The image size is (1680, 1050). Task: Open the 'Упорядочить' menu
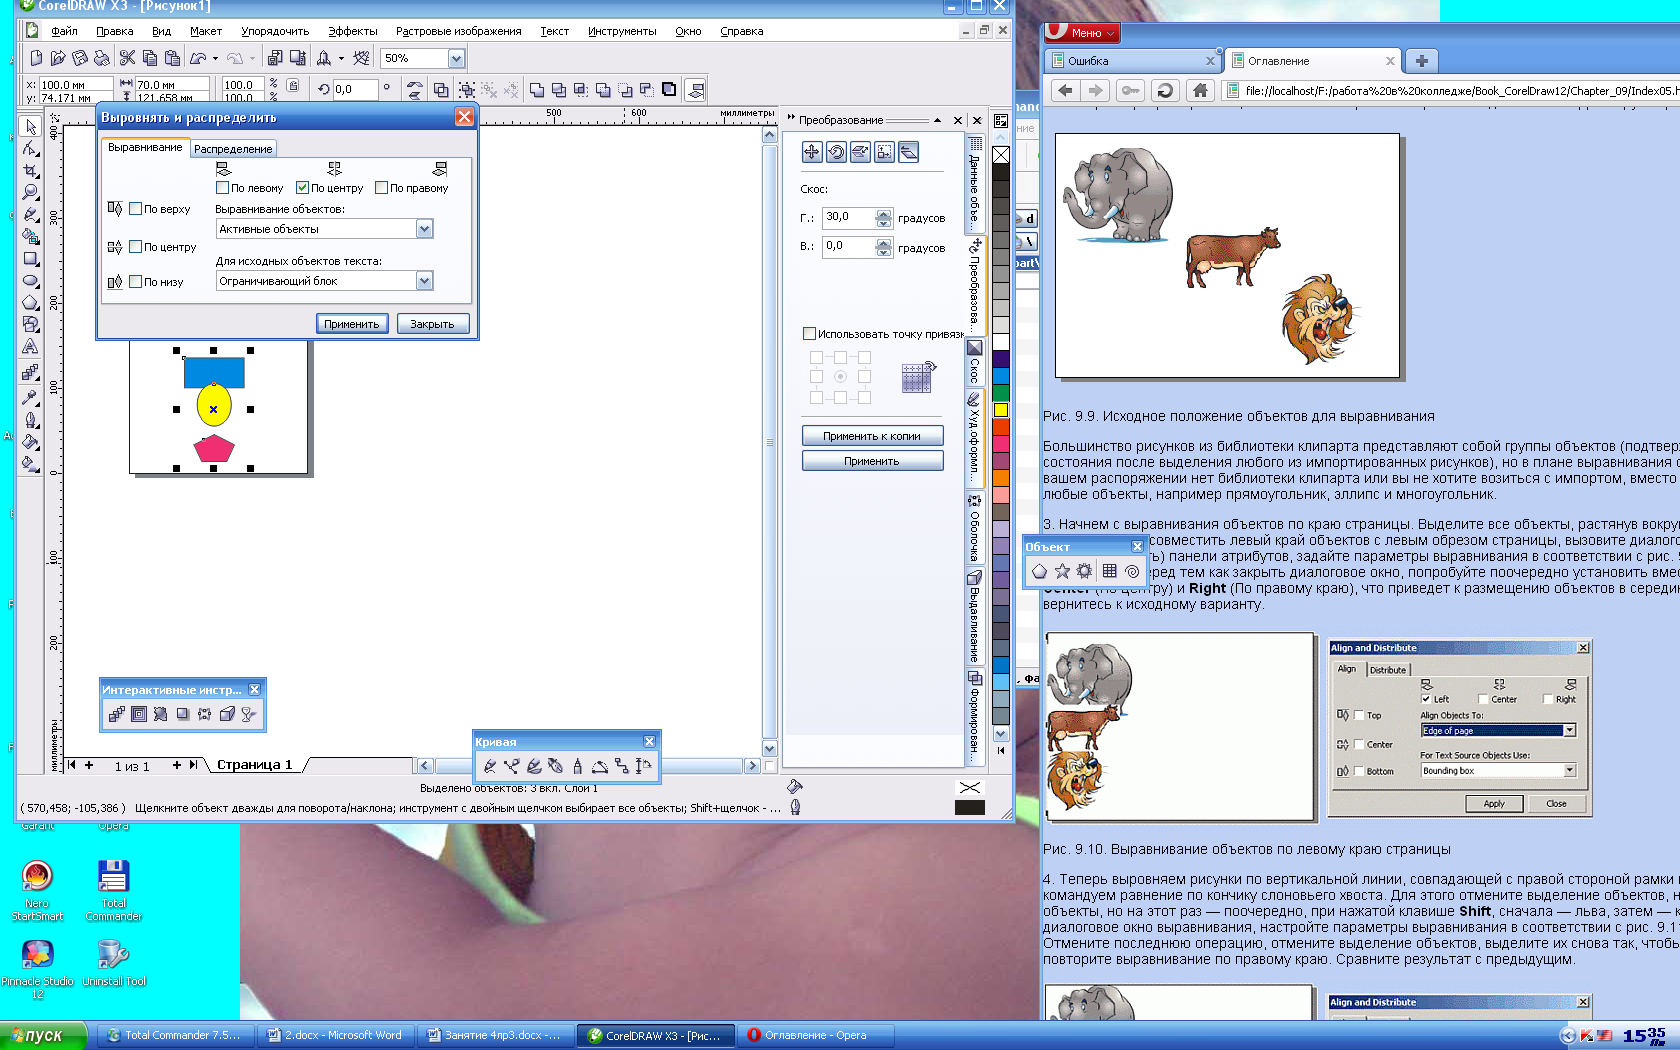275,31
